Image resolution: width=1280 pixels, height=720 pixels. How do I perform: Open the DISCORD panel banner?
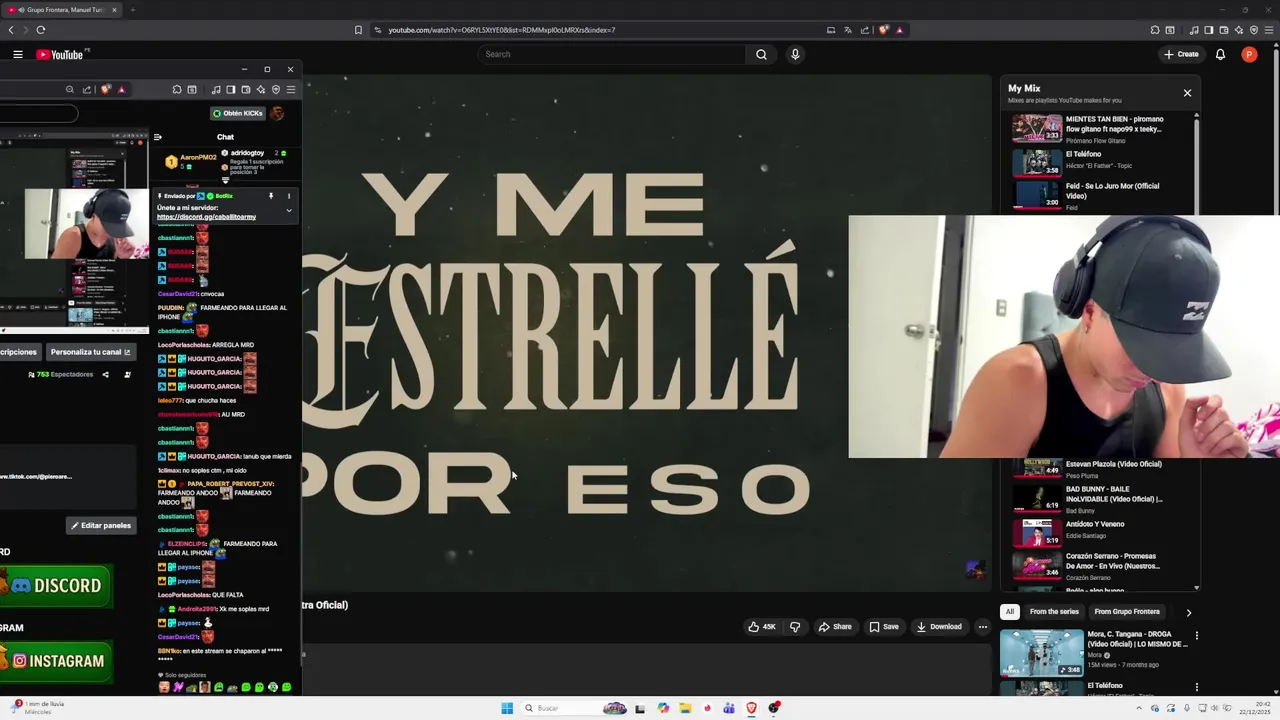56,586
